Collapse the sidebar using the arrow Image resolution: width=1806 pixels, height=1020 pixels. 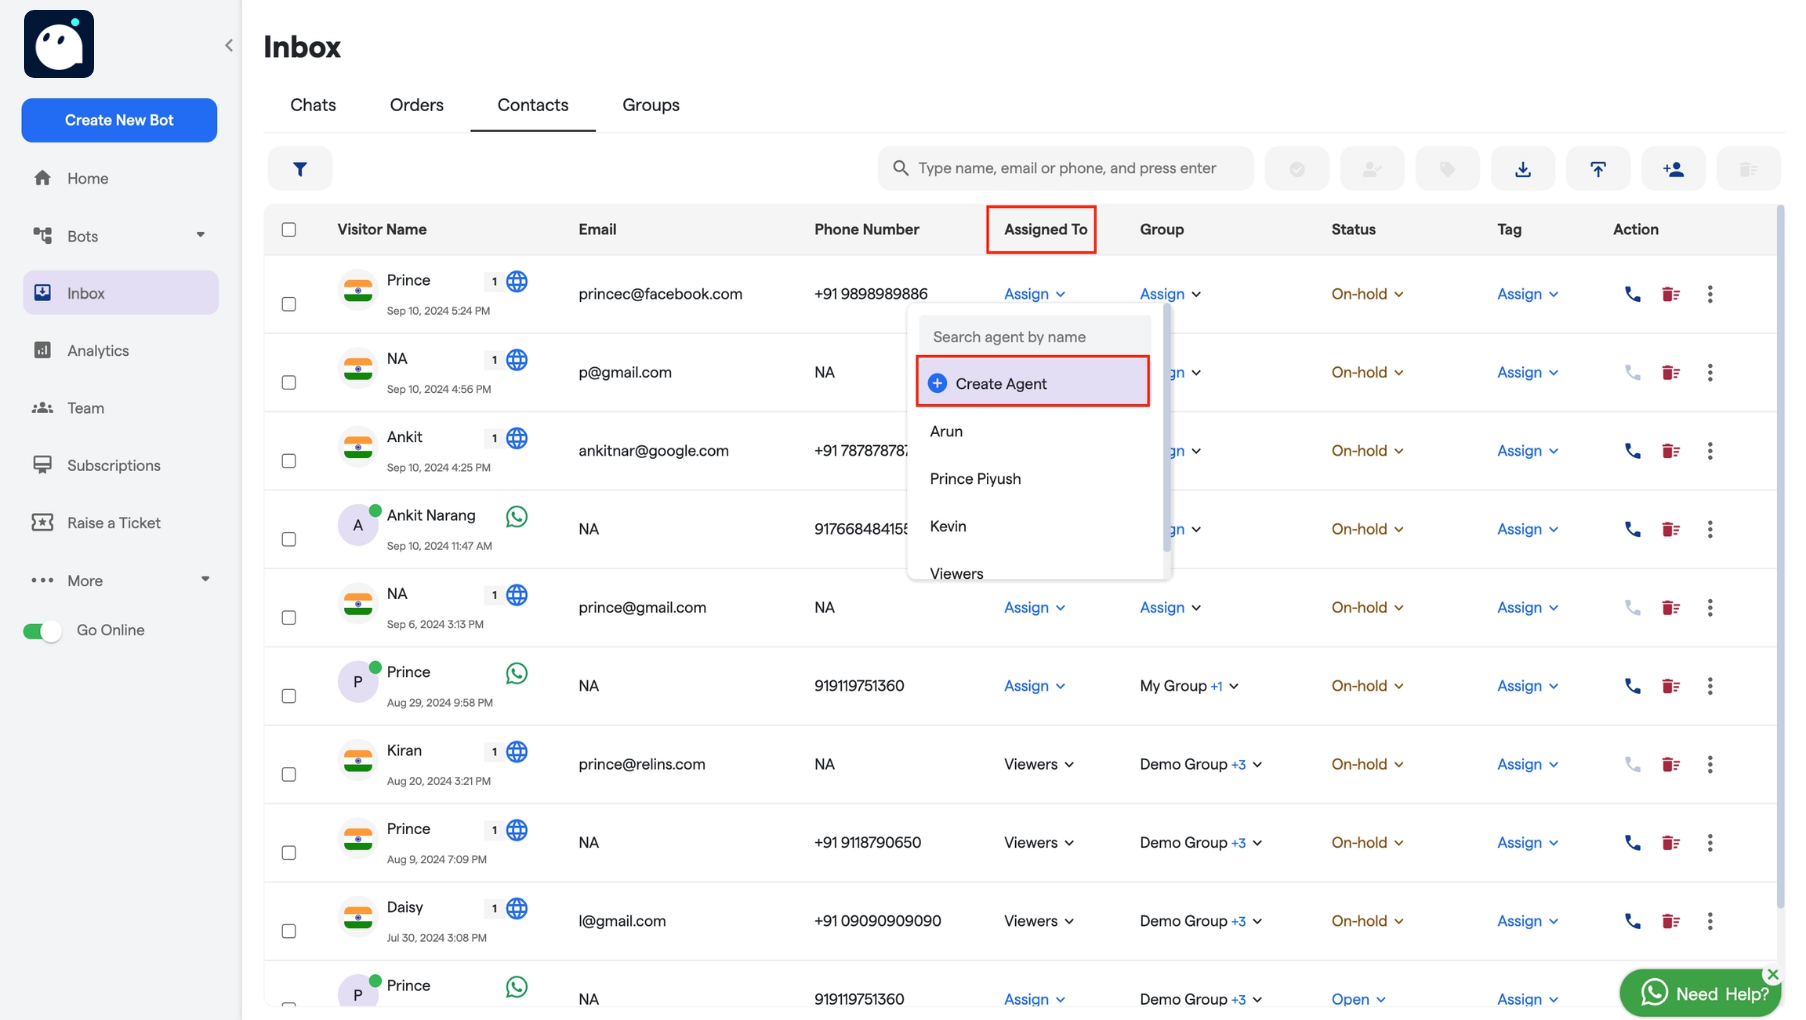229,45
